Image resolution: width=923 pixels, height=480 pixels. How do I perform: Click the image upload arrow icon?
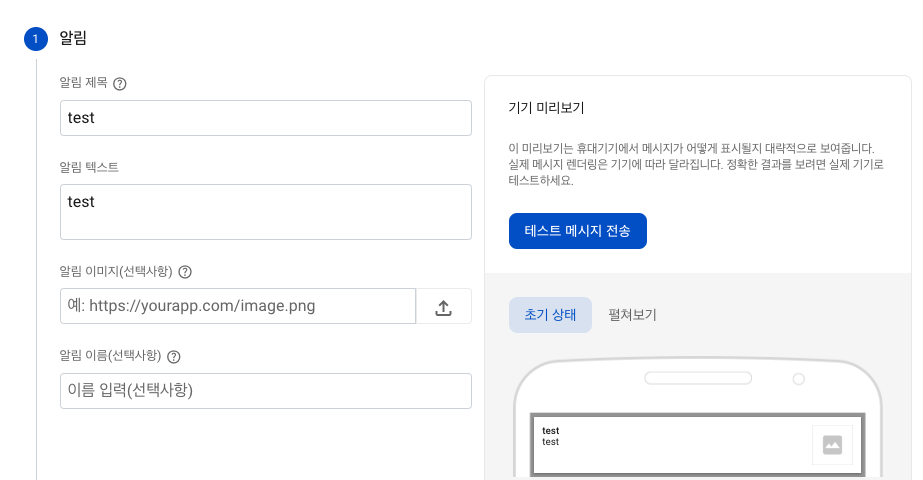pyautogui.click(x=443, y=307)
